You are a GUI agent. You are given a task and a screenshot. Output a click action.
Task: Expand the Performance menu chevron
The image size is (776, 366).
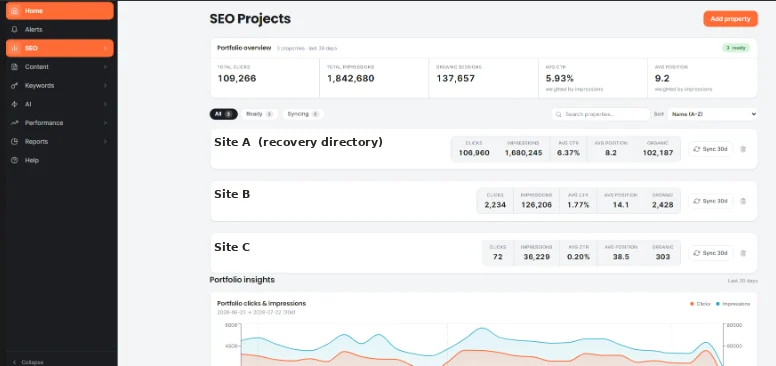click(x=105, y=123)
